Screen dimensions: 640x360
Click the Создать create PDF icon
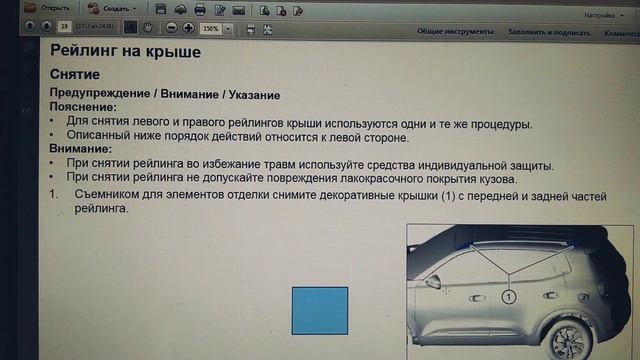click(x=93, y=8)
